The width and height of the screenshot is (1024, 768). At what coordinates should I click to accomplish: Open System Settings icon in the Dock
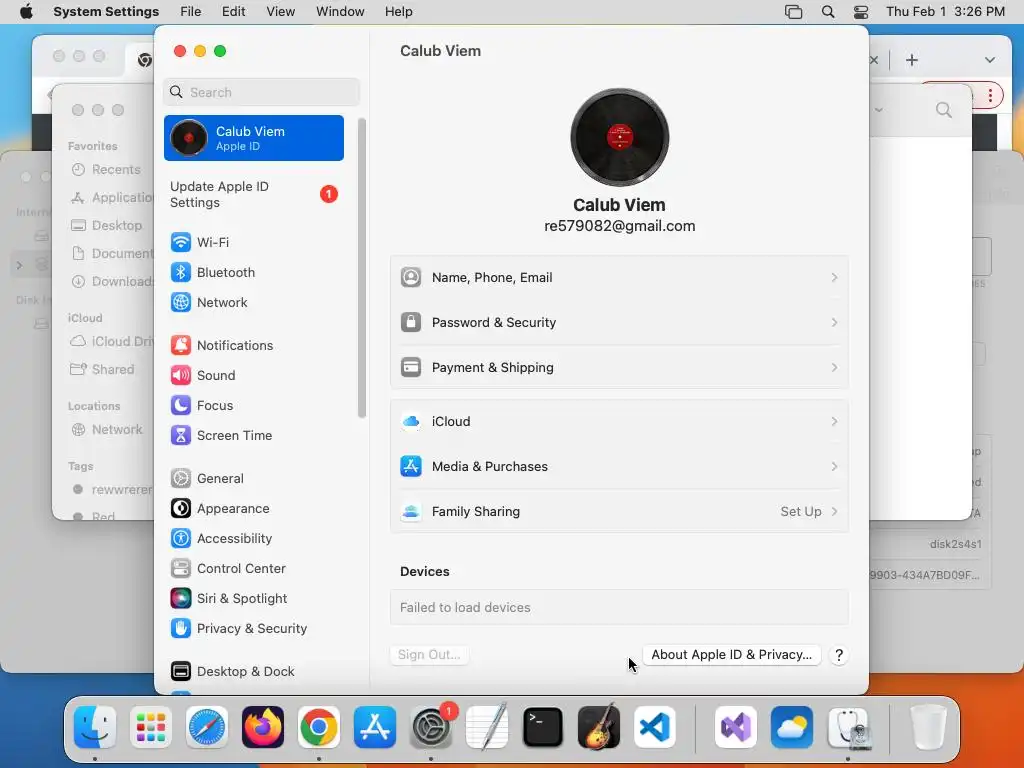tap(431, 727)
